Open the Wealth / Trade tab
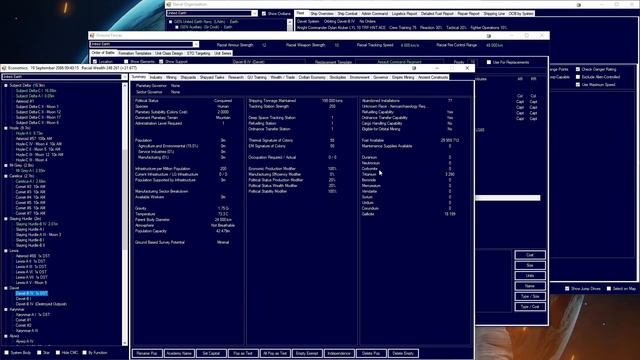 point(282,77)
